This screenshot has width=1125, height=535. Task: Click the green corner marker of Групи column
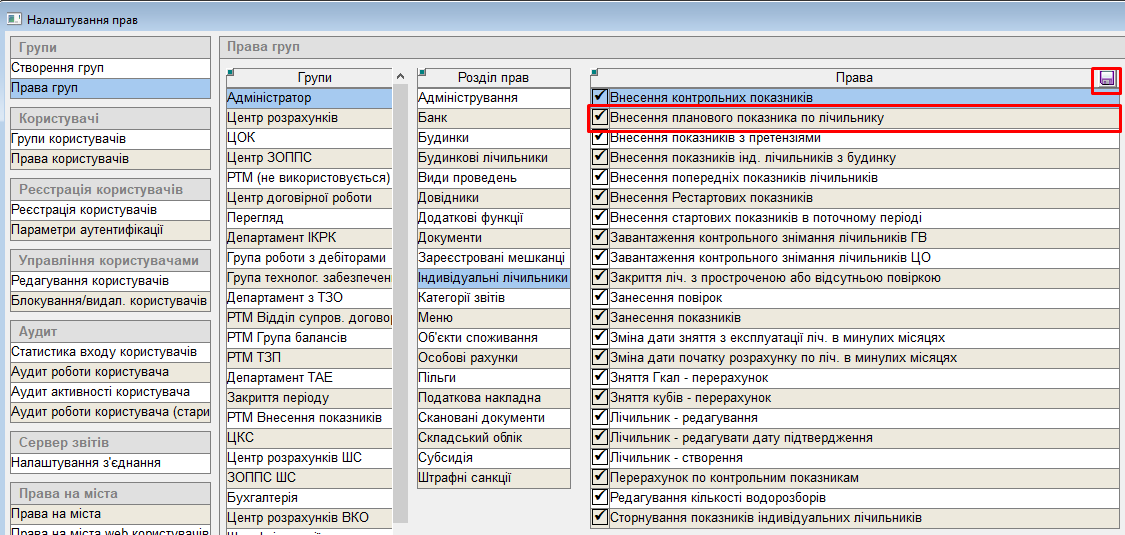click(231, 71)
